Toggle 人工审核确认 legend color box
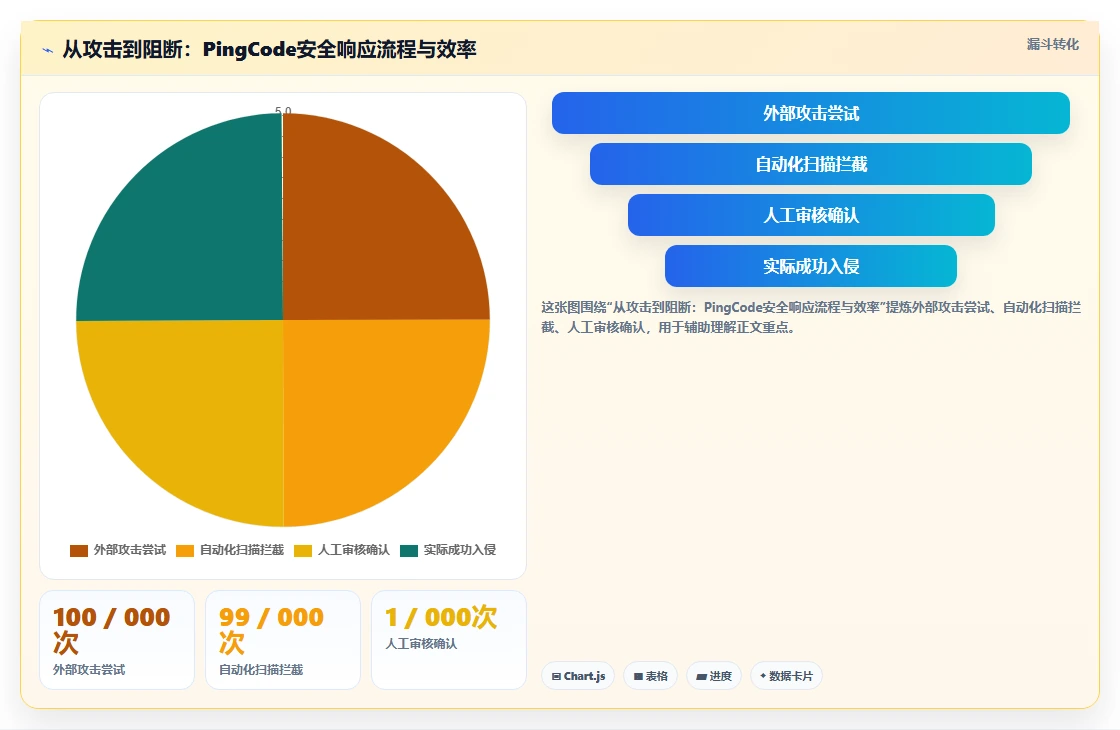The width and height of the screenshot is (1120, 730). pos(303,550)
